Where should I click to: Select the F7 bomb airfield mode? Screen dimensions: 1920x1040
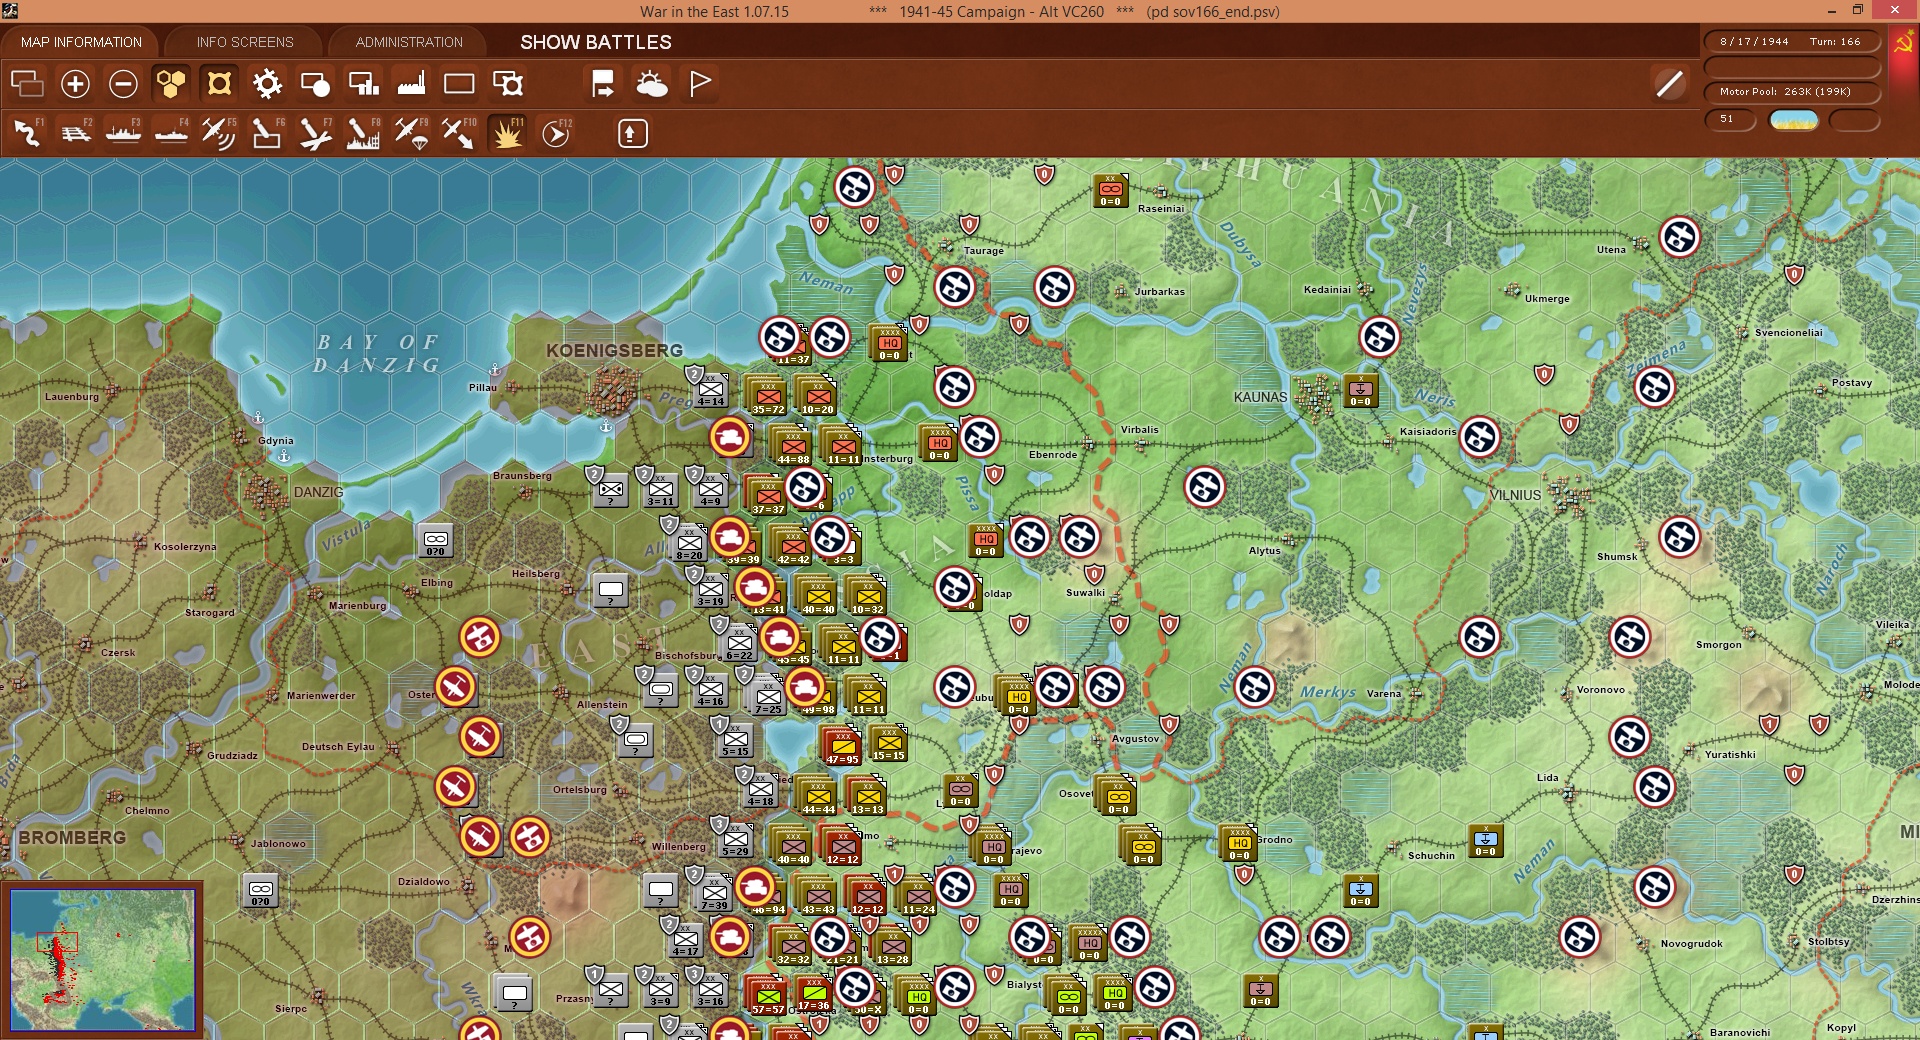click(315, 133)
